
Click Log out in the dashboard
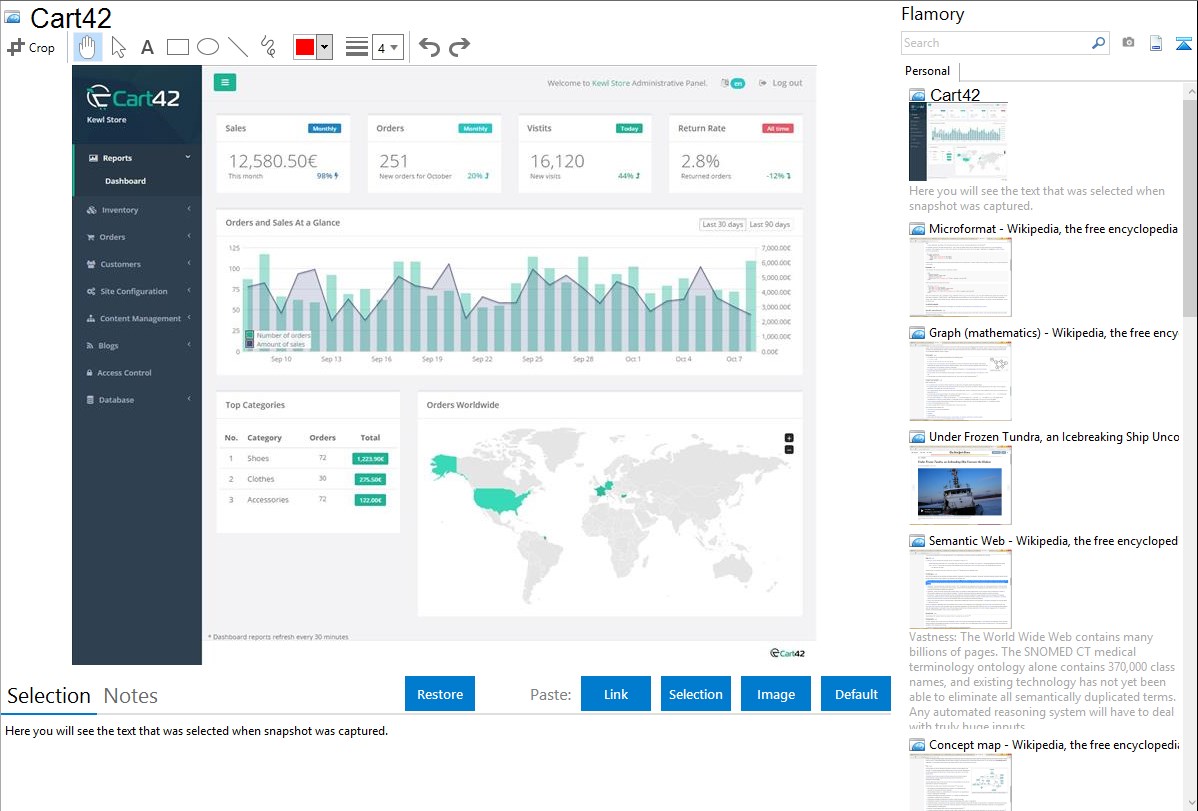click(x=781, y=83)
